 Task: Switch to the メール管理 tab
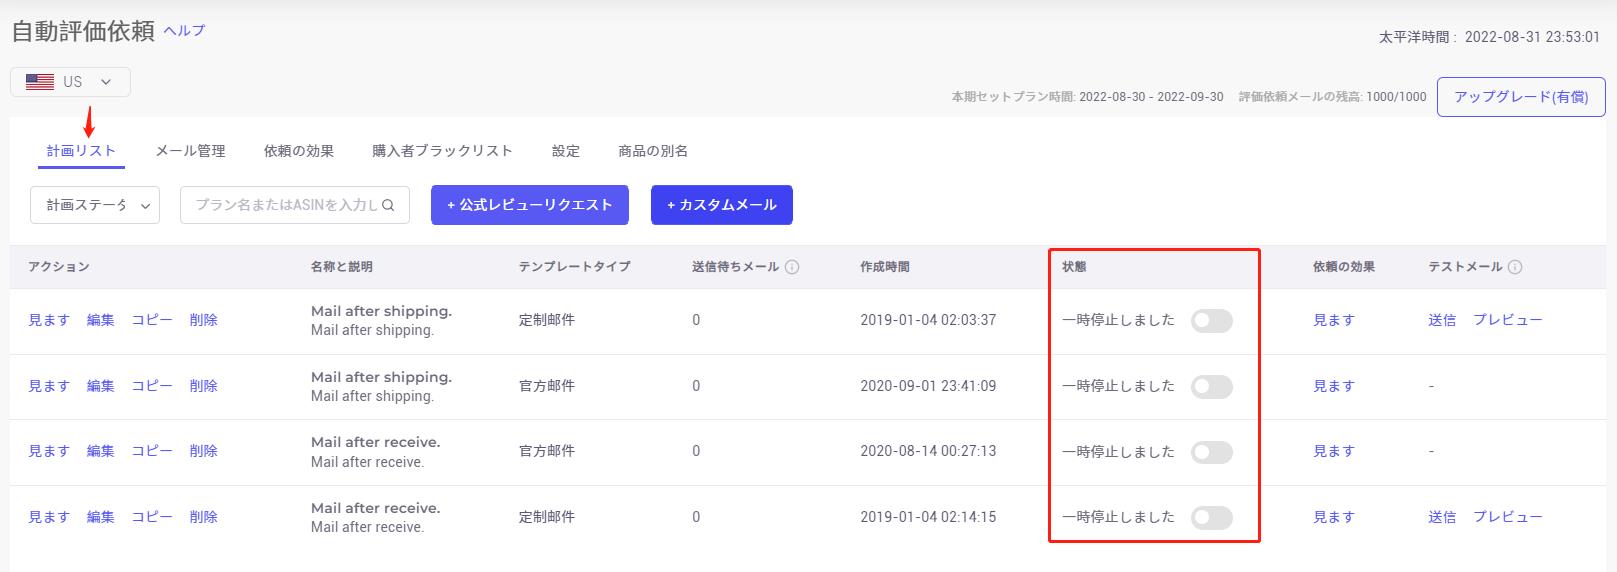(190, 151)
